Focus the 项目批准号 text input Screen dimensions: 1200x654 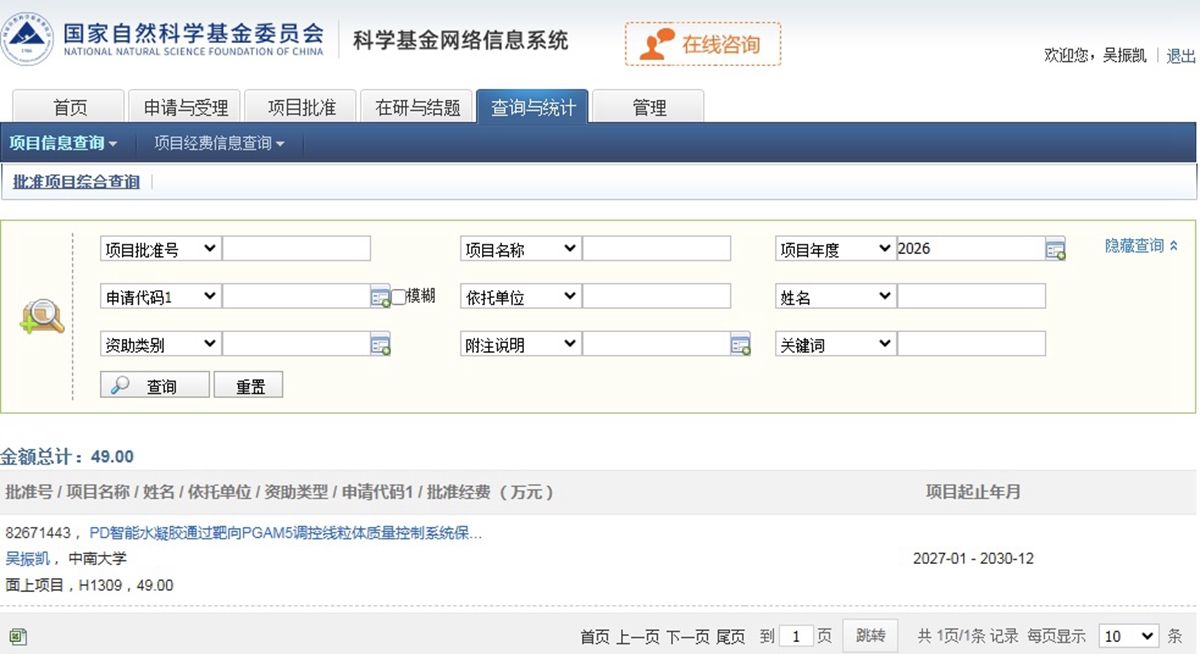point(296,249)
